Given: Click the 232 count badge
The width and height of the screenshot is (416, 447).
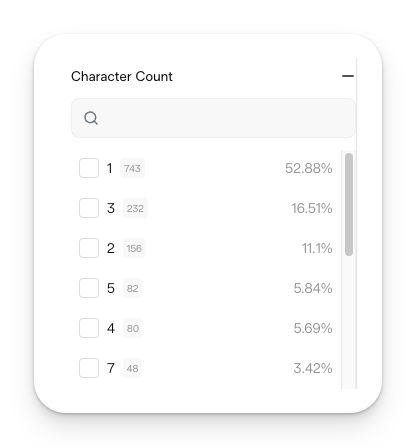Looking at the screenshot, I should 135,208.
